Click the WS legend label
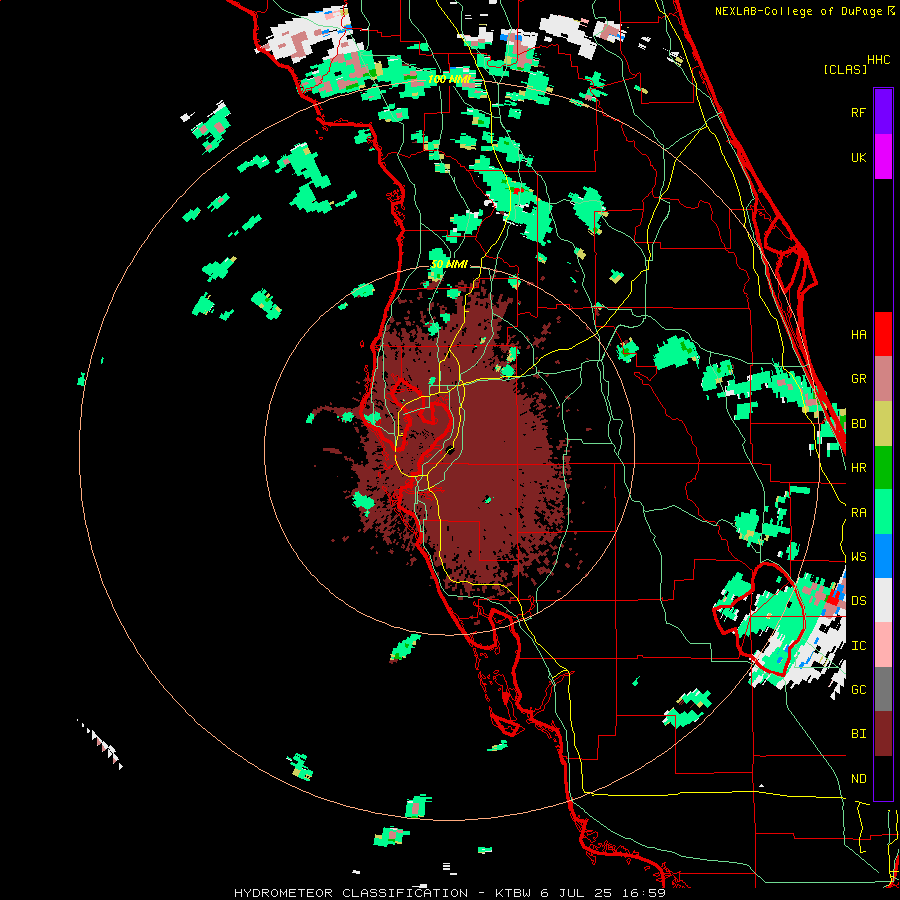The height and width of the screenshot is (900, 900). pos(858,557)
